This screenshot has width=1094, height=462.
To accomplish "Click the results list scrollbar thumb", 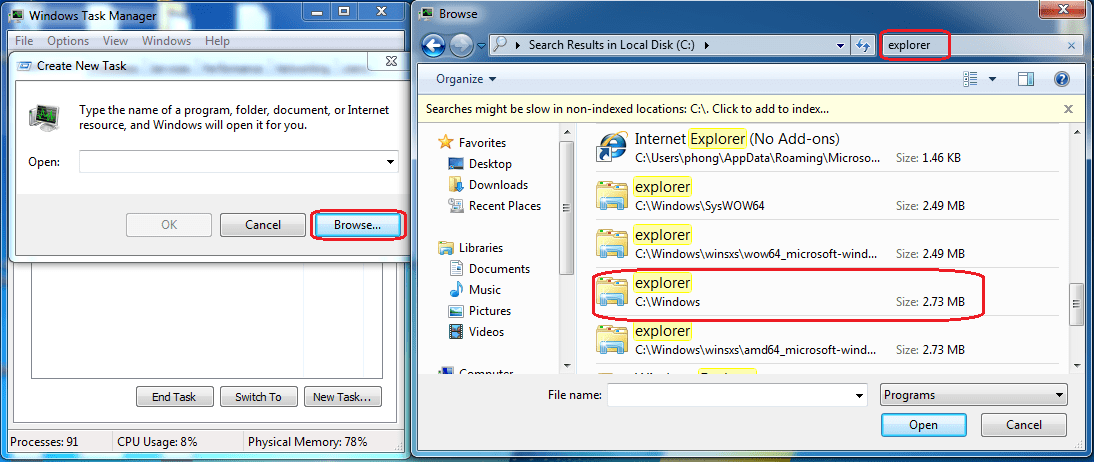I will pyautogui.click(x=1077, y=304).
